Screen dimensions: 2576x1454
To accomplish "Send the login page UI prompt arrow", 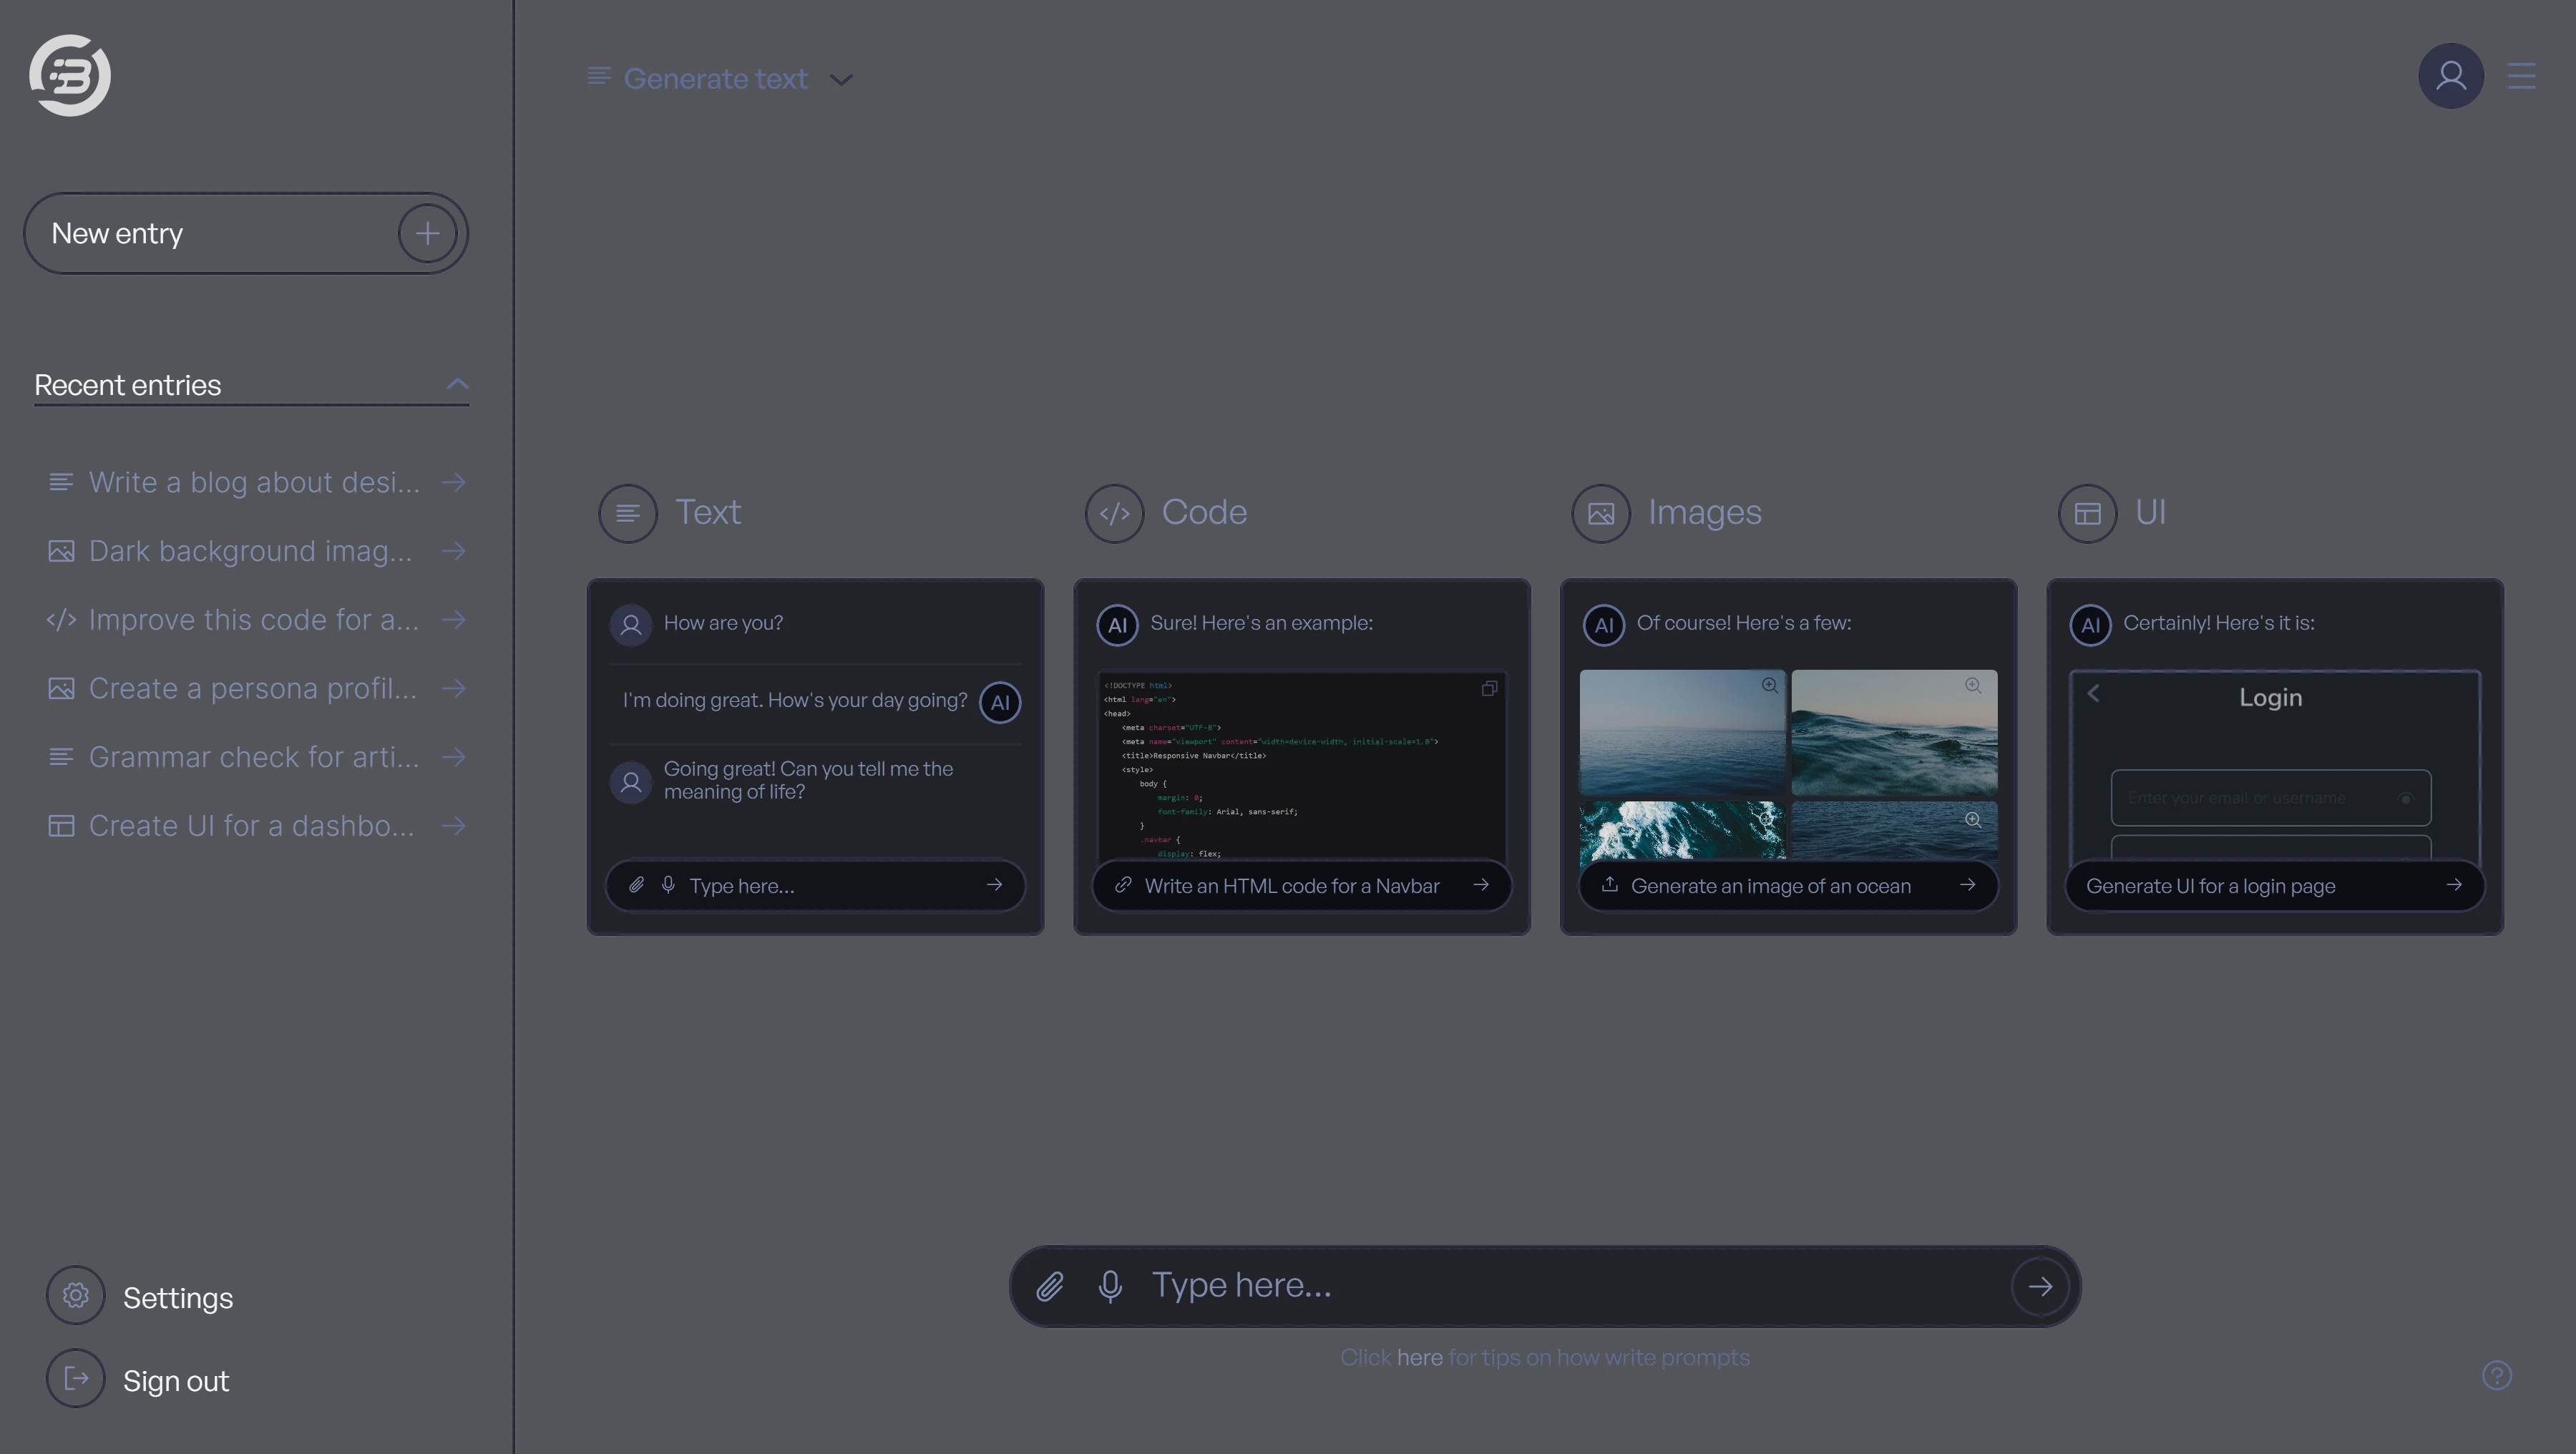I will pyautogui.click(x=2456, y=885).
